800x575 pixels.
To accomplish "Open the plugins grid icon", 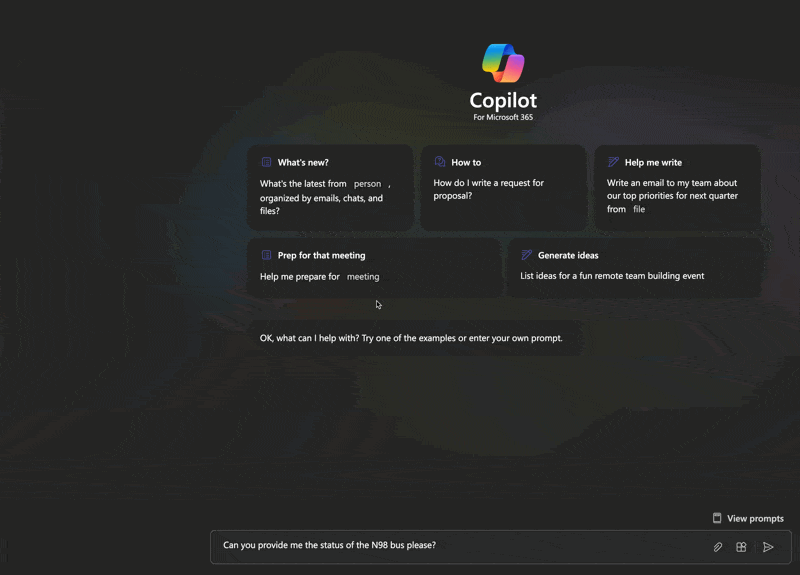I will [741, 547].
